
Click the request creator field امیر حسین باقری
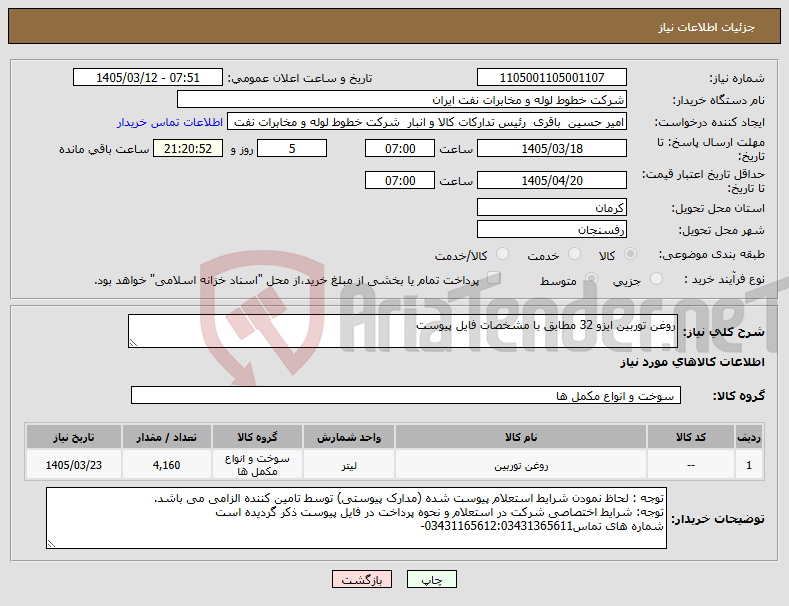[x=427, y=122]
